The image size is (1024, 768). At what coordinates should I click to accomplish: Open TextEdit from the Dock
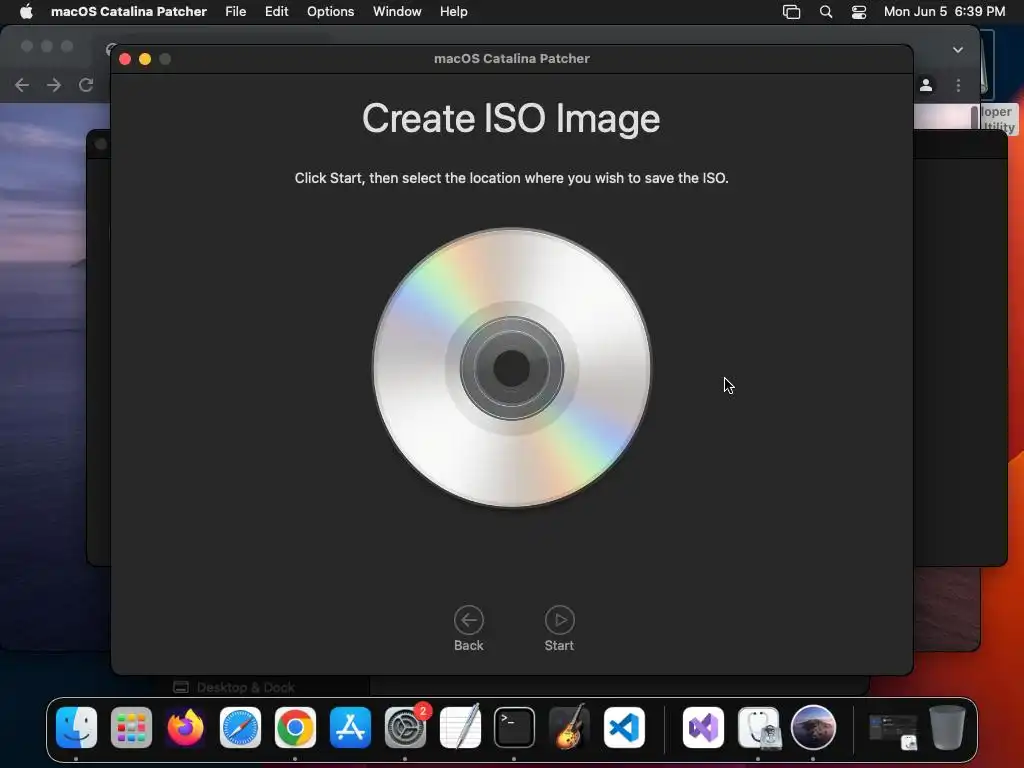tap(460, 728)
